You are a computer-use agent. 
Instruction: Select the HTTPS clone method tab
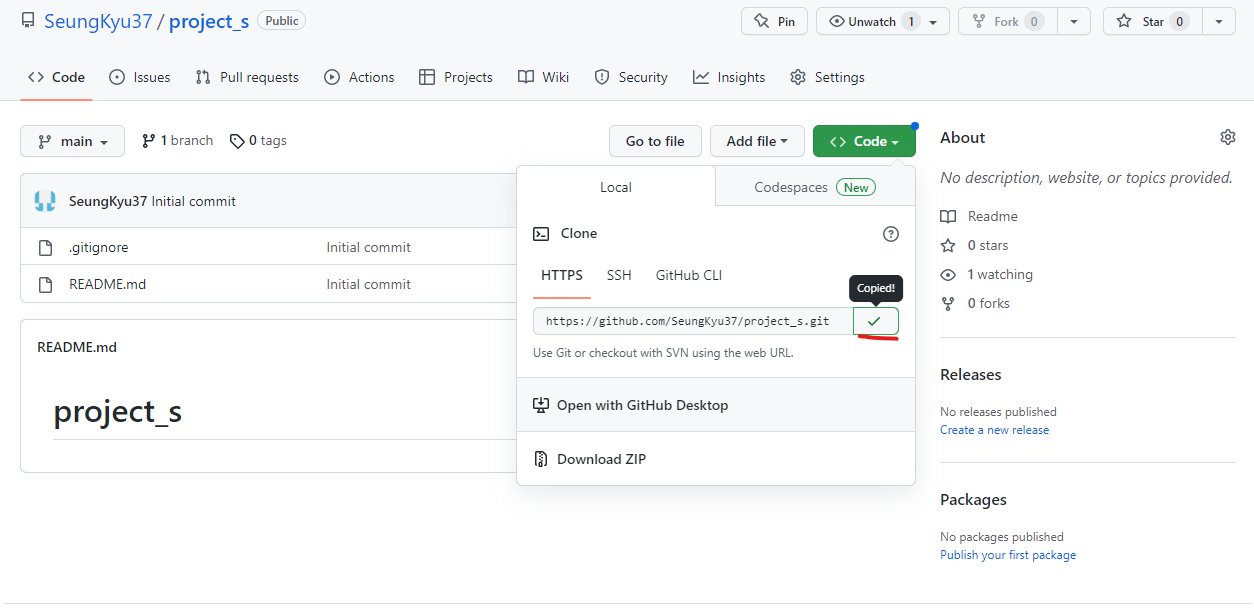pyautogui.click(x=562, y=275)
